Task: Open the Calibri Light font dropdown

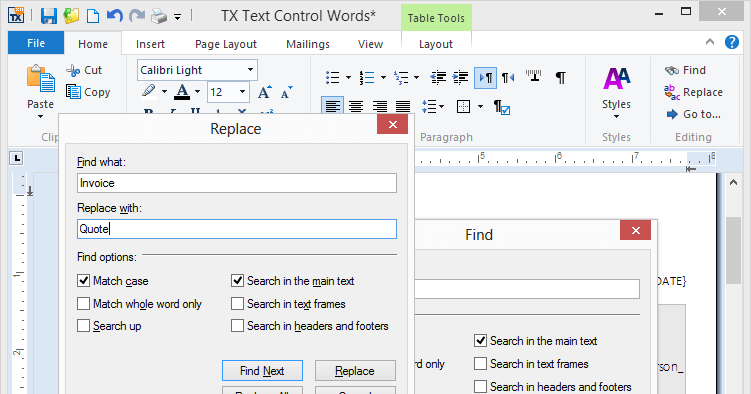Action: coord(250,70)
